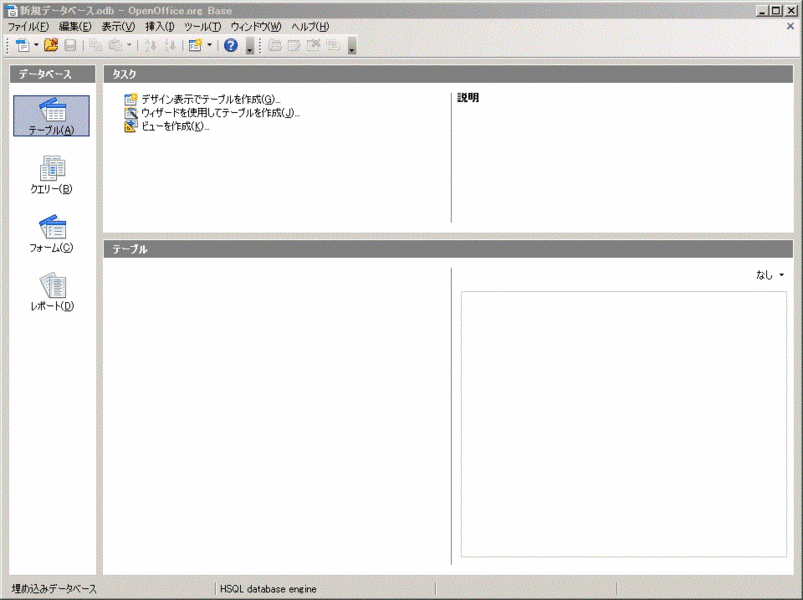Select the フォーム(C) forms icon
Image resolution: width=803 pixels, height=600 pixels.
[51, 233]
